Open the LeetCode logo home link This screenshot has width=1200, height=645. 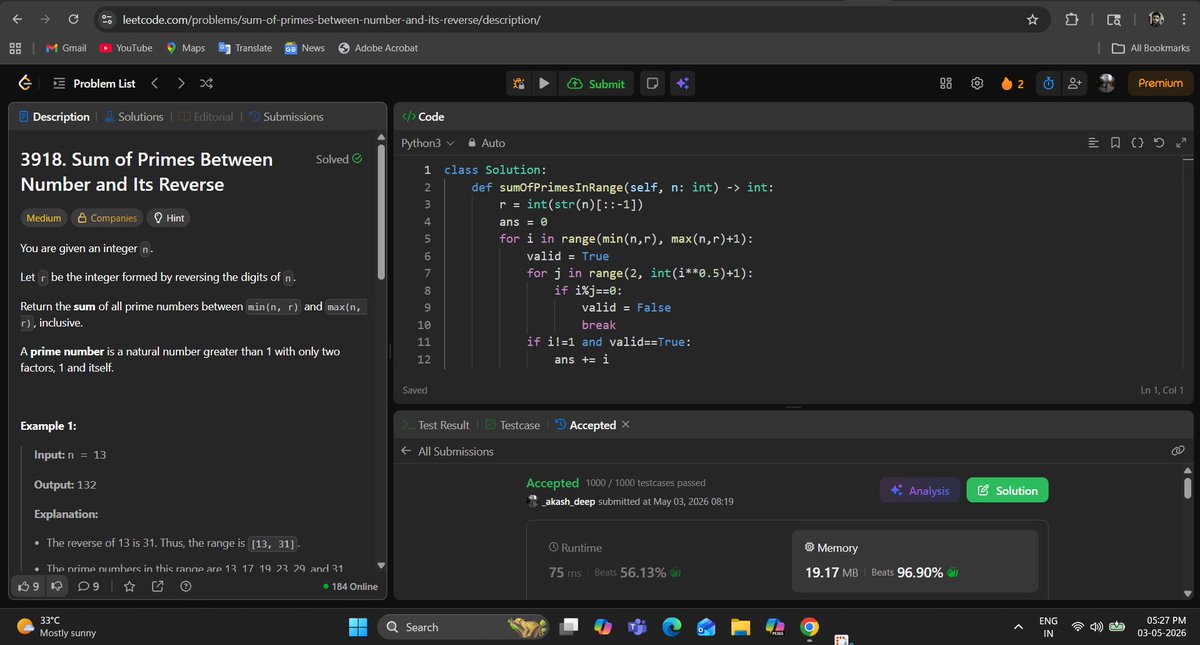click(x=25, y=84)
